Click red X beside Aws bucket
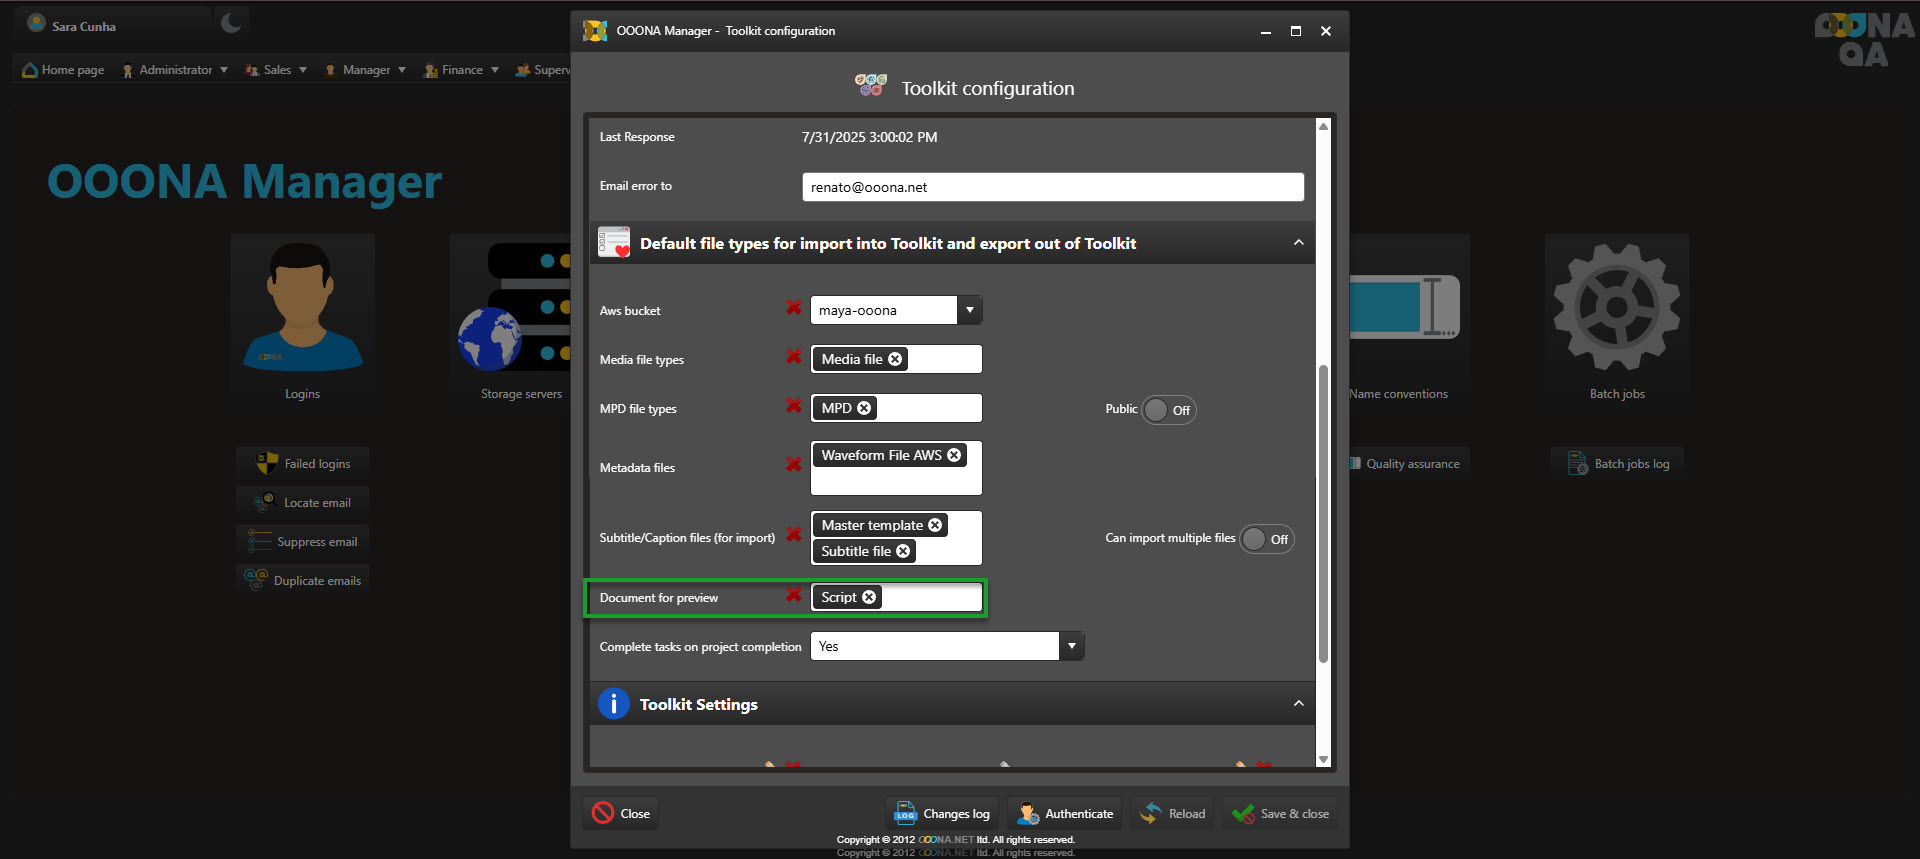Screen dimensions: 1920x859 click(x=793, y=308)
